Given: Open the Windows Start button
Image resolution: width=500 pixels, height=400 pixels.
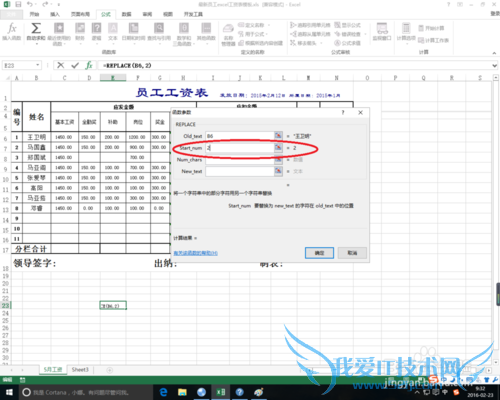Looking at the screenshot, I should click(x=9, y=392).
